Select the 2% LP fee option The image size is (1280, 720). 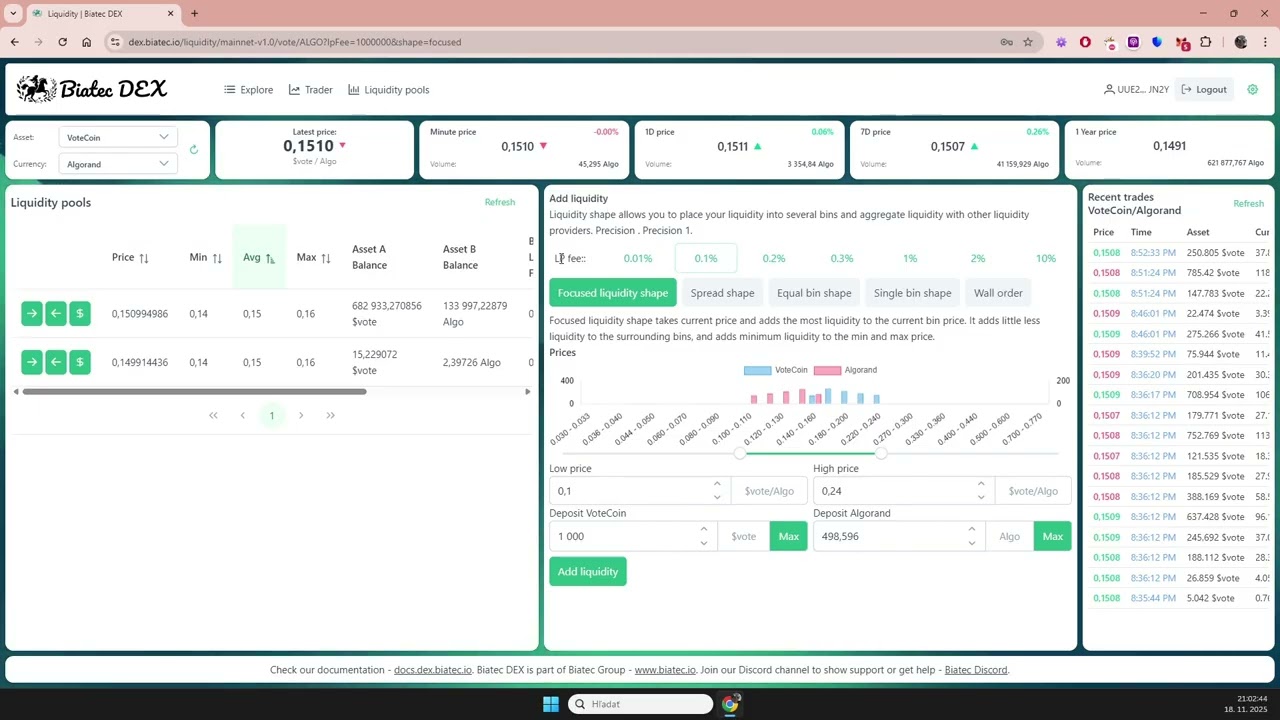978,258
